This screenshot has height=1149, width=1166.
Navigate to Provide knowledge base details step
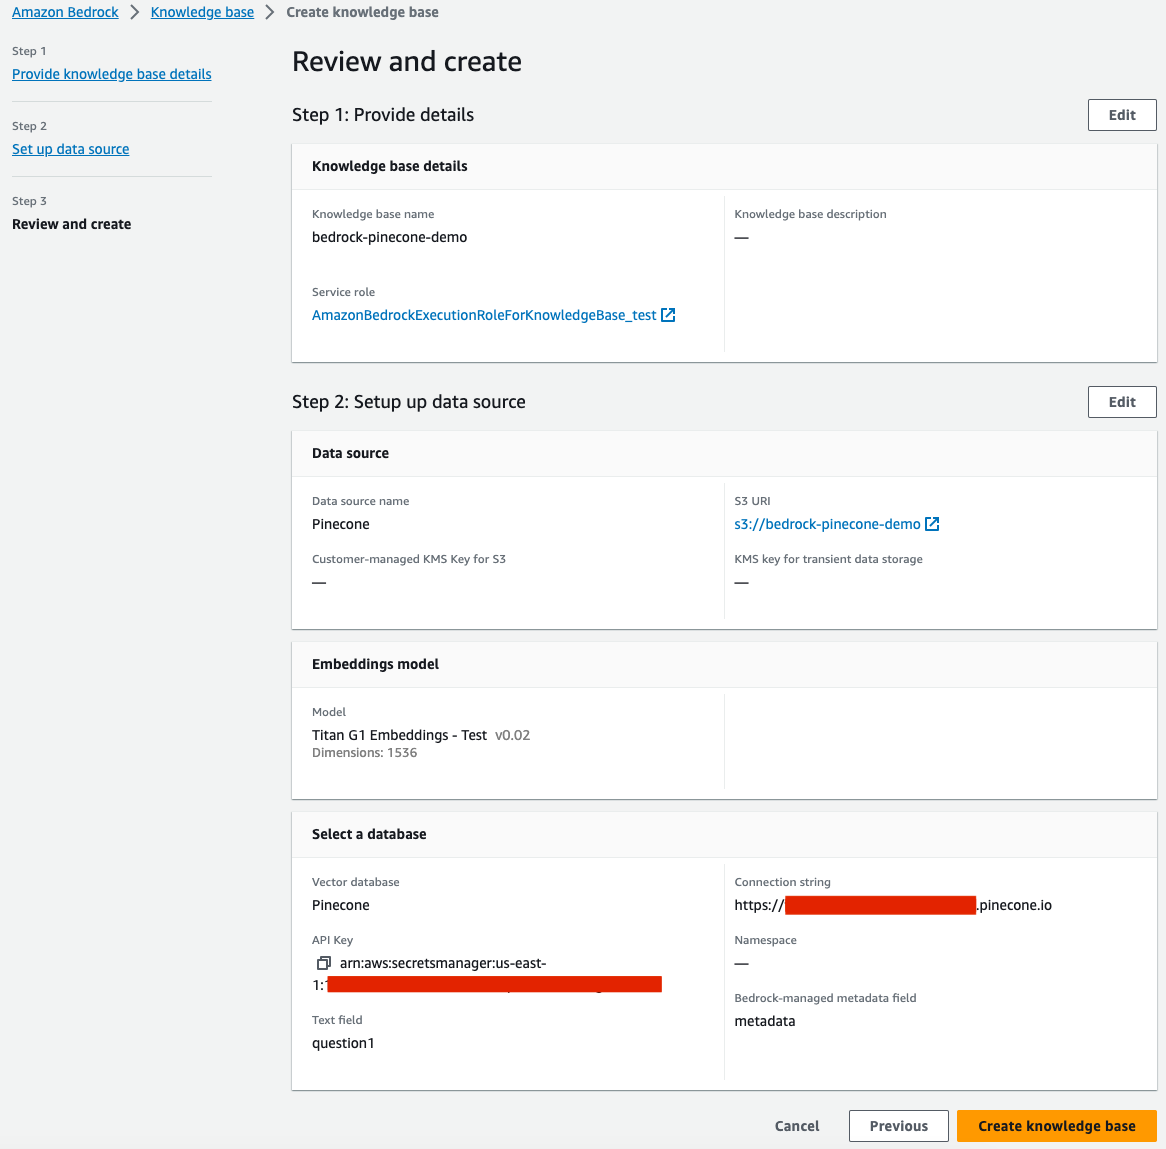point(112,74)
